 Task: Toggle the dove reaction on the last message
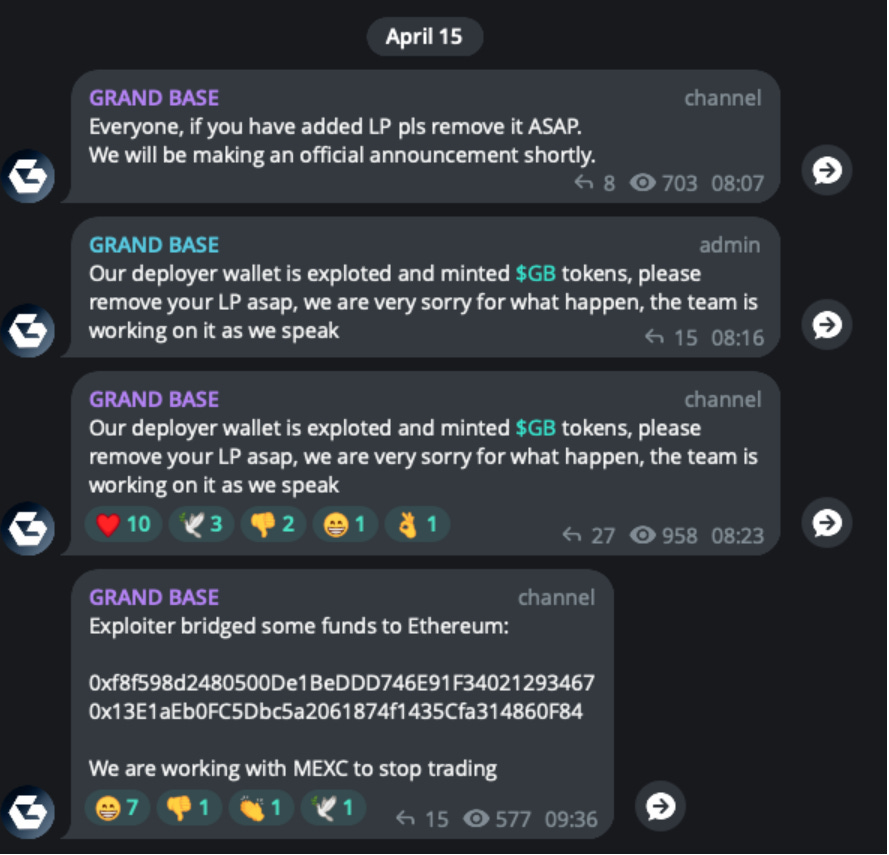point(332,807)
